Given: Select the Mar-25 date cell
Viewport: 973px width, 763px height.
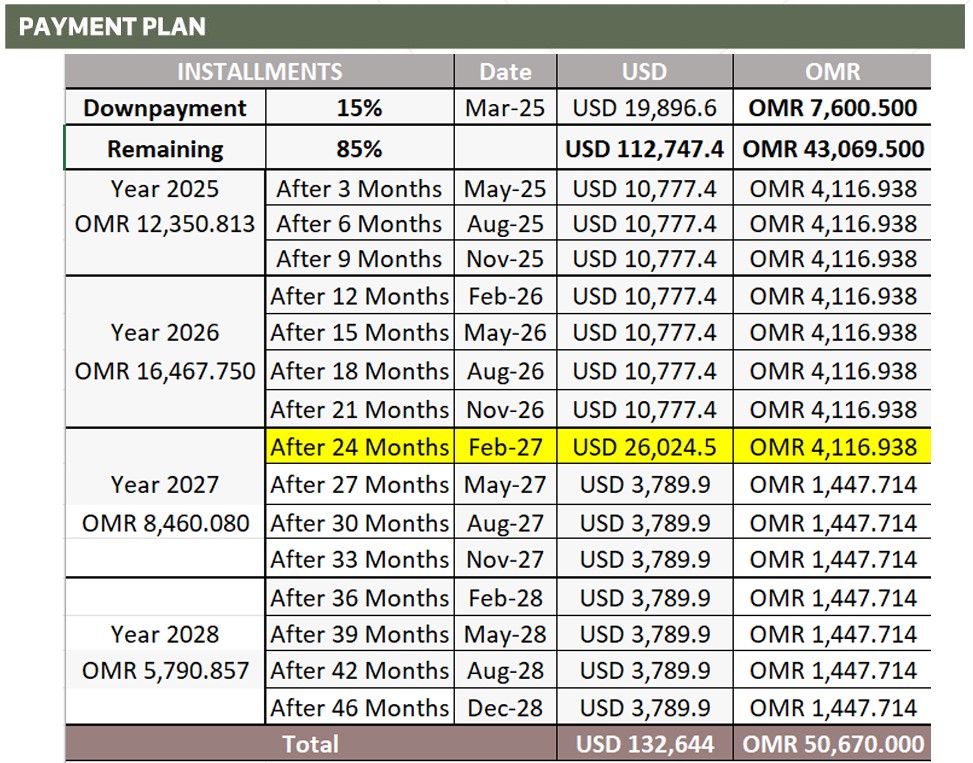Looking at the screenshot, I should 505,107.
